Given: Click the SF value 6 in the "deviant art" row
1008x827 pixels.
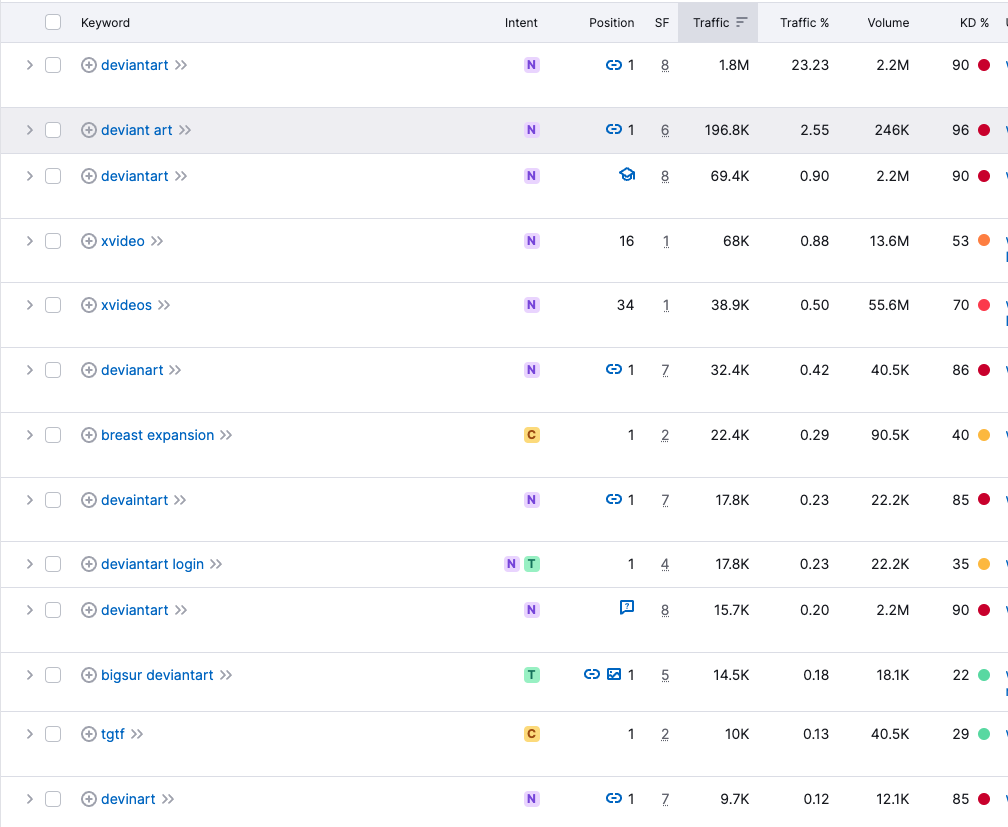Looking at the screenshot, I should point(665,130).
